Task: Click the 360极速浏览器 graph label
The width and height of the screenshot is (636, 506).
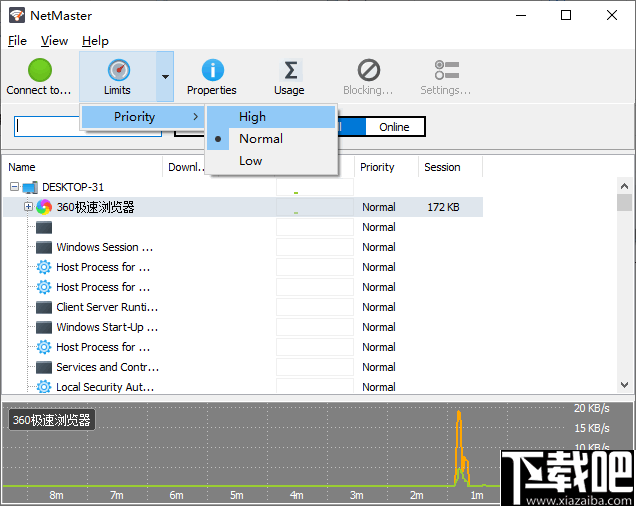Action: 52,420
